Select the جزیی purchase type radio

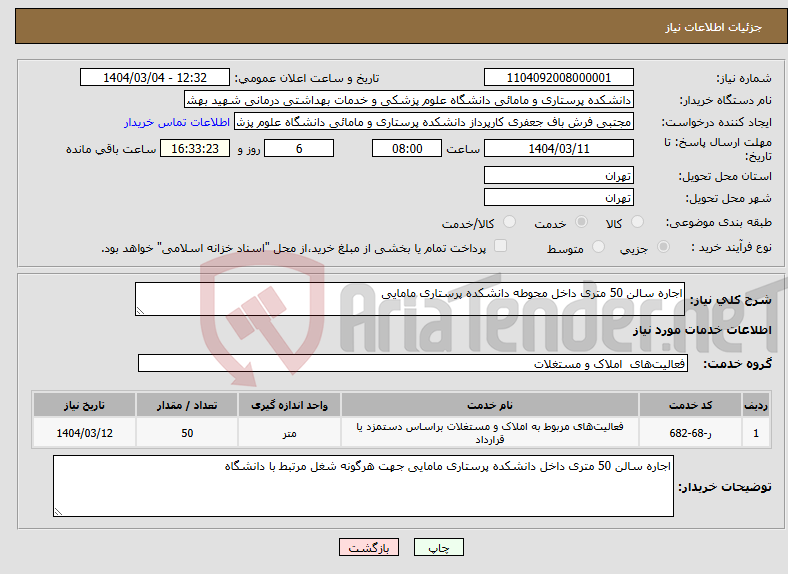tap(663, 246)
